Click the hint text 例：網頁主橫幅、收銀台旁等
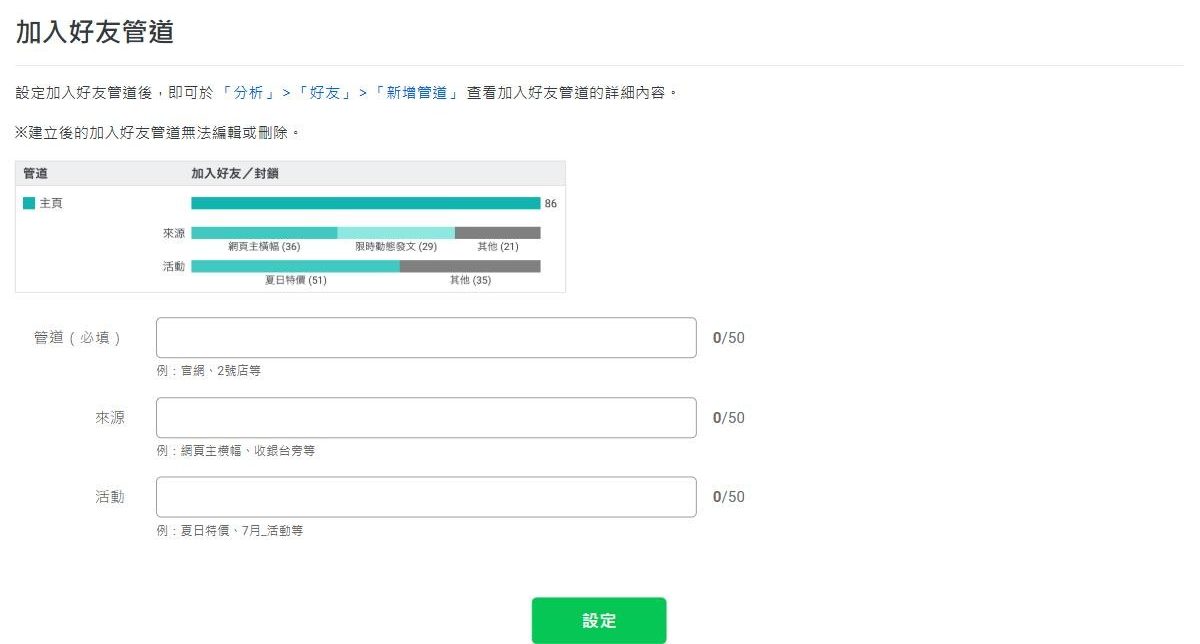The image size is (1200, 644). 236,451
